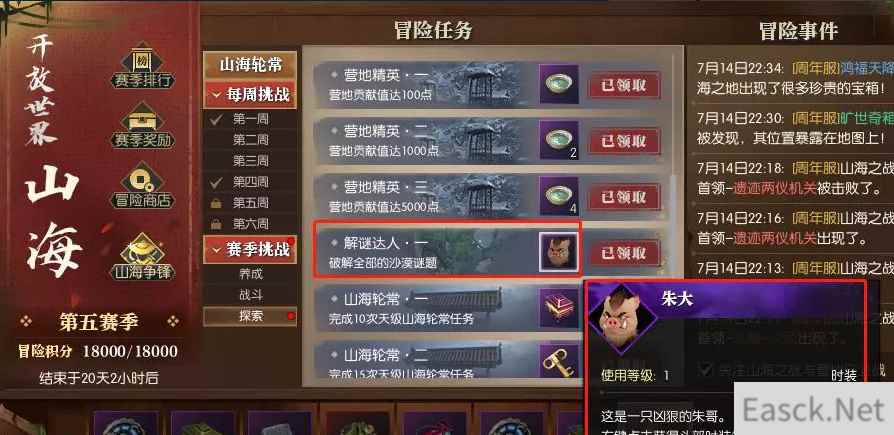Click 已领取 button for 解谜达人·一

(x=624, y=252)
